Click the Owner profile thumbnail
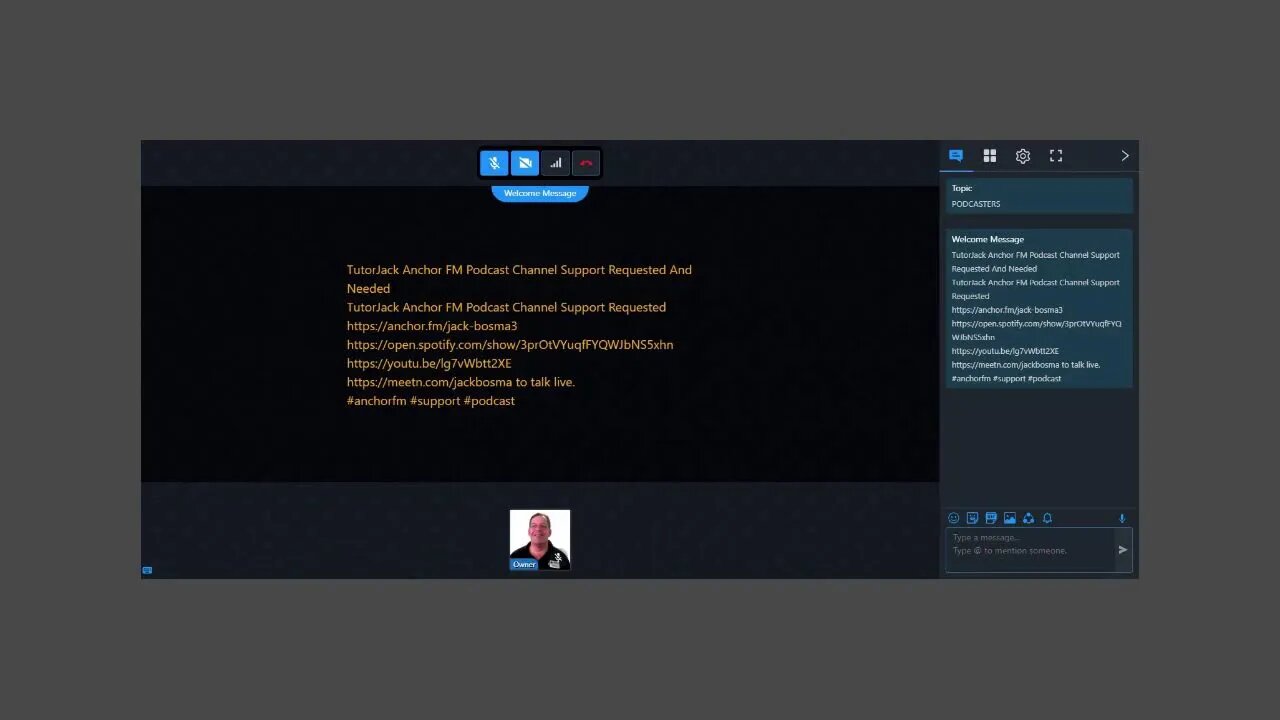The image size is (1280, 720). (540, 540)
